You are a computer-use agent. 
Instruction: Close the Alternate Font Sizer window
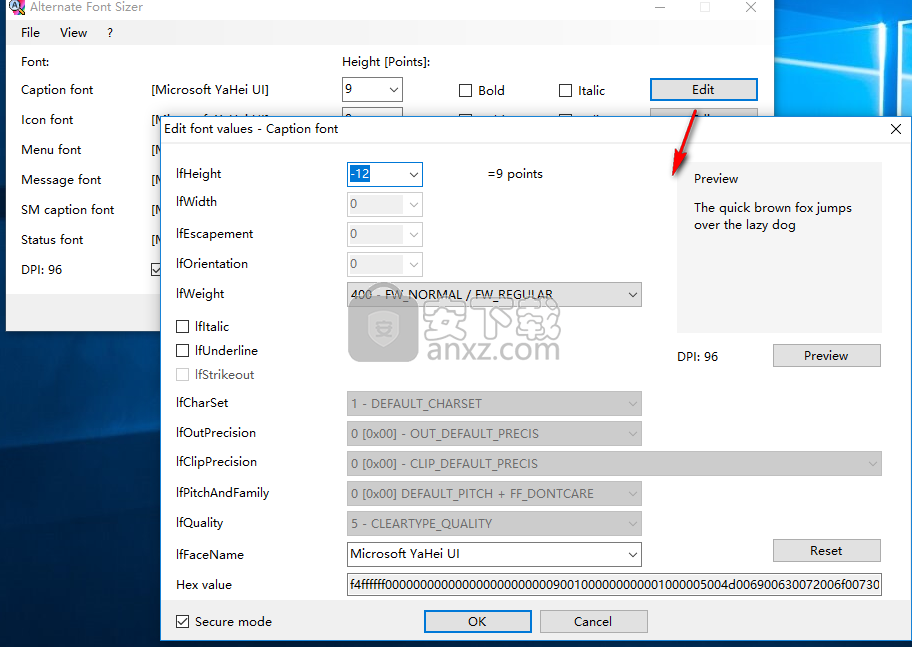point(751,7)
